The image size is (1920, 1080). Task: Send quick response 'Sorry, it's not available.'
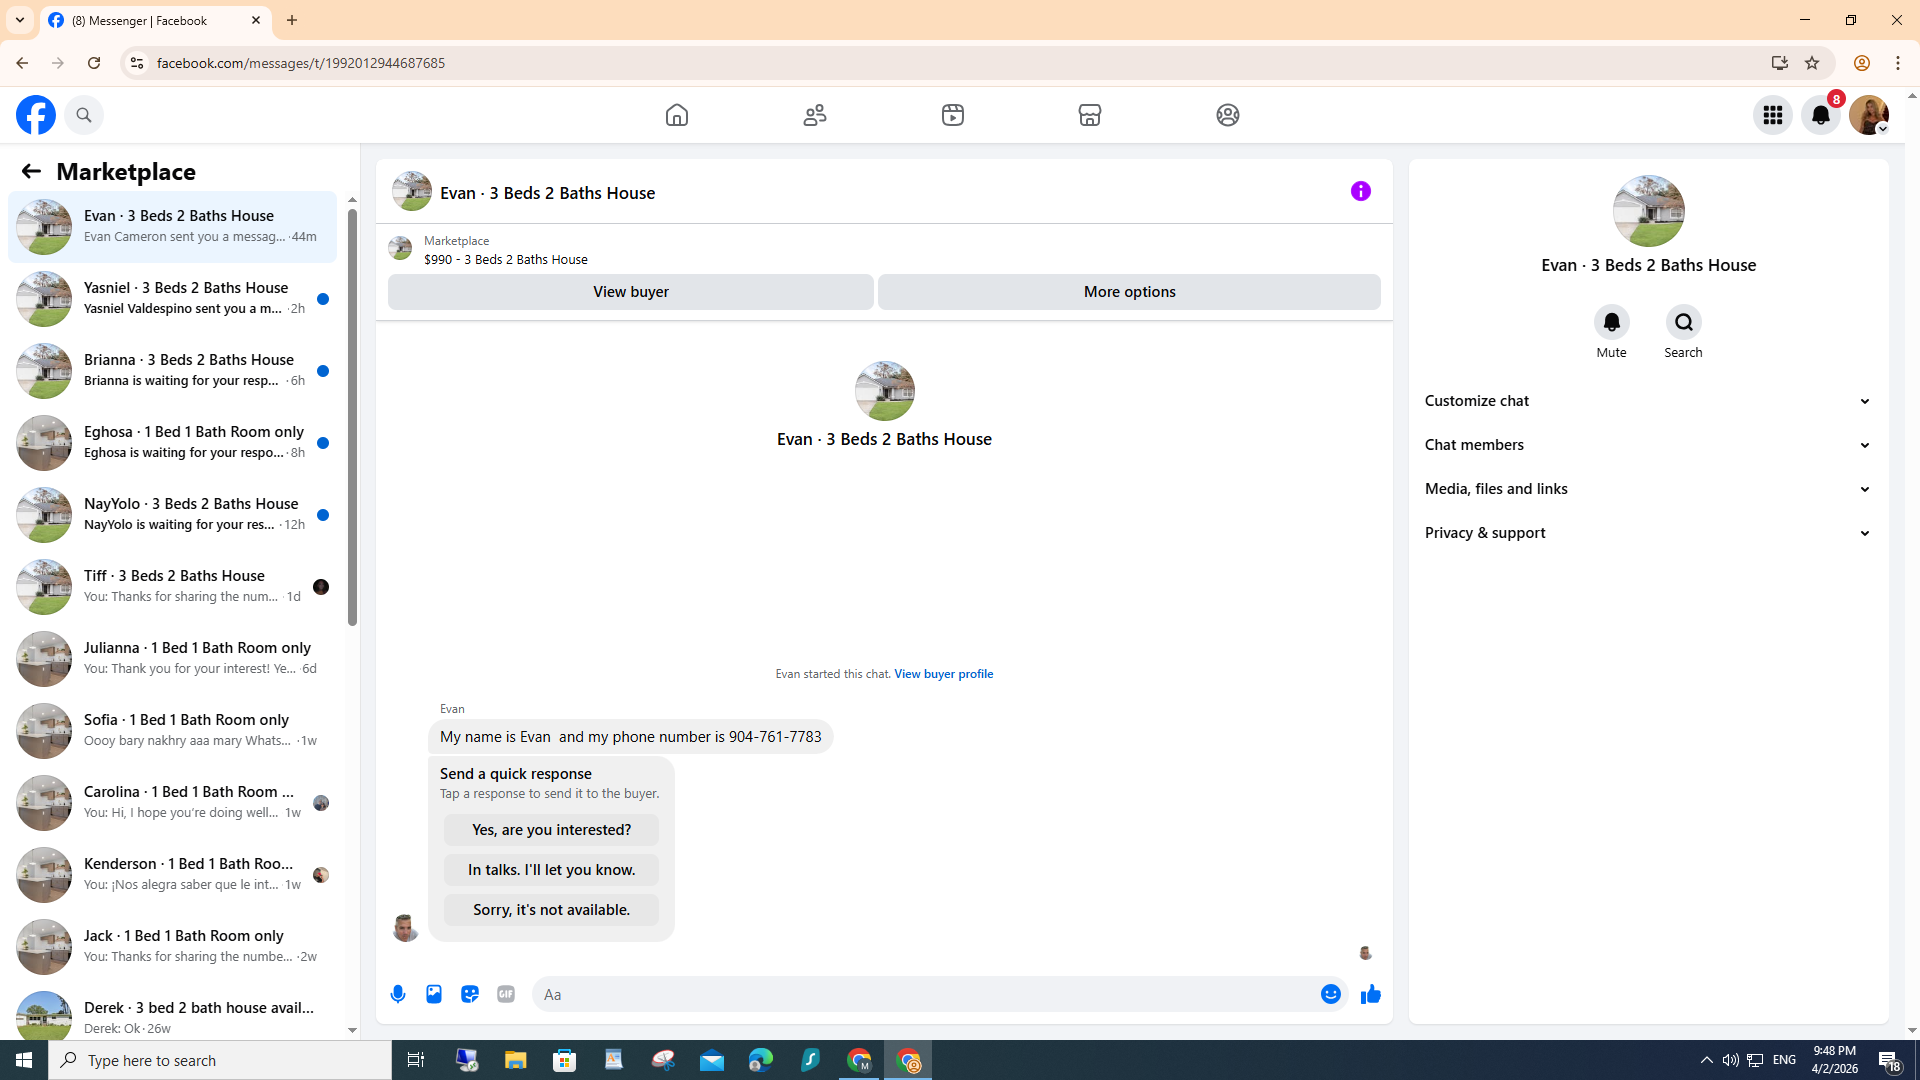pos(551,910)
